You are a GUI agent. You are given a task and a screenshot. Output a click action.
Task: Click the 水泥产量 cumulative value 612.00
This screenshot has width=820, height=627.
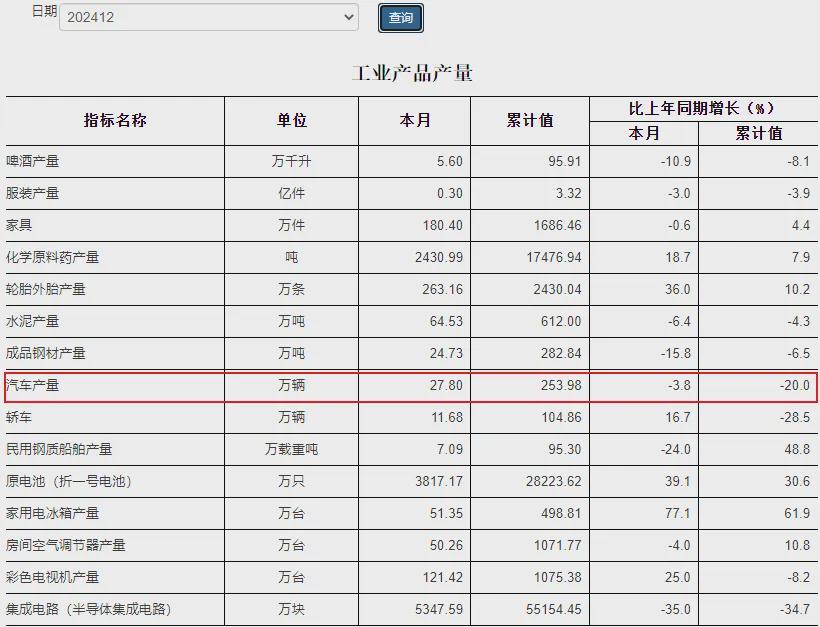(x=559, y=321)
